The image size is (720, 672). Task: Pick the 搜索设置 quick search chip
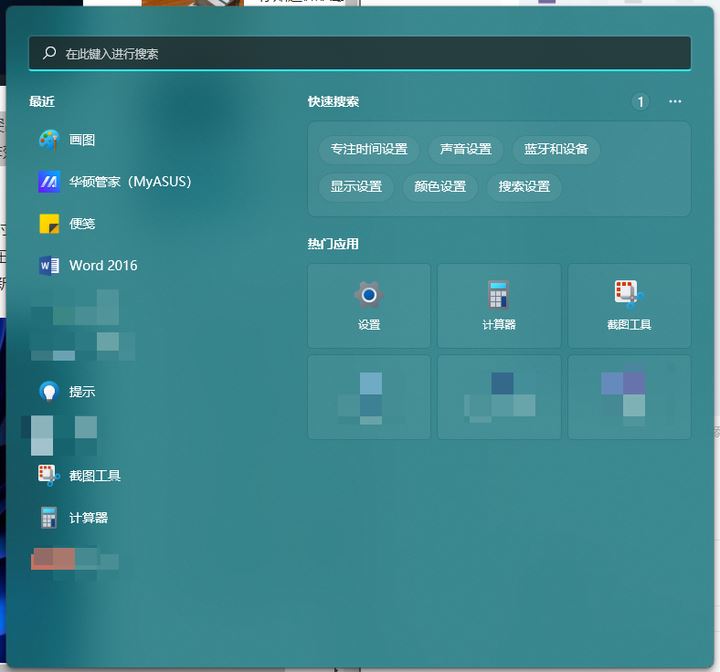coord(524,186)
